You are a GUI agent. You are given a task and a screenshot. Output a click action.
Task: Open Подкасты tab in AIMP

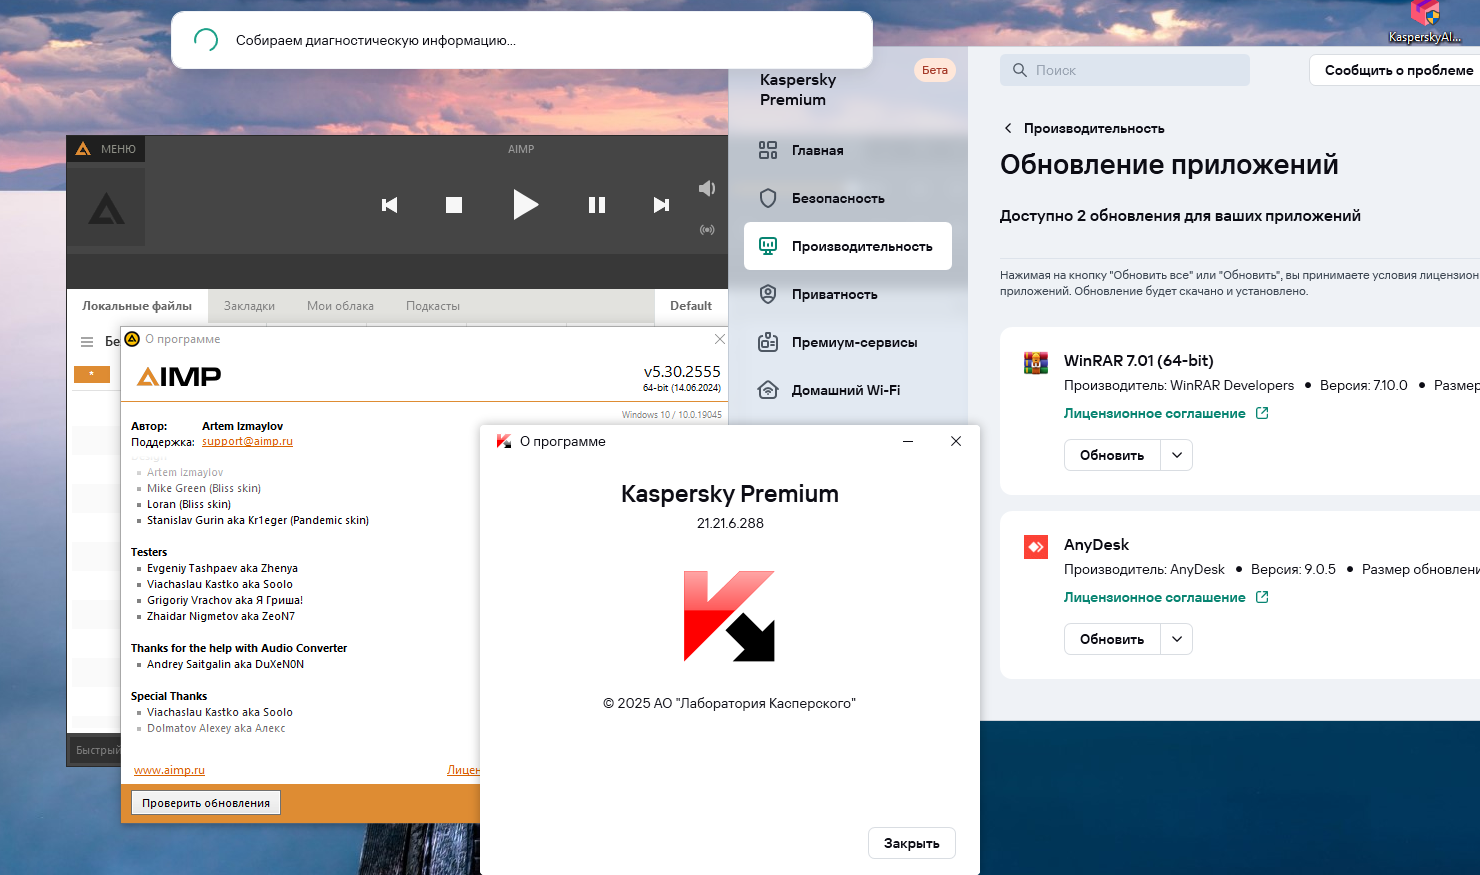[x=433, y=306]
